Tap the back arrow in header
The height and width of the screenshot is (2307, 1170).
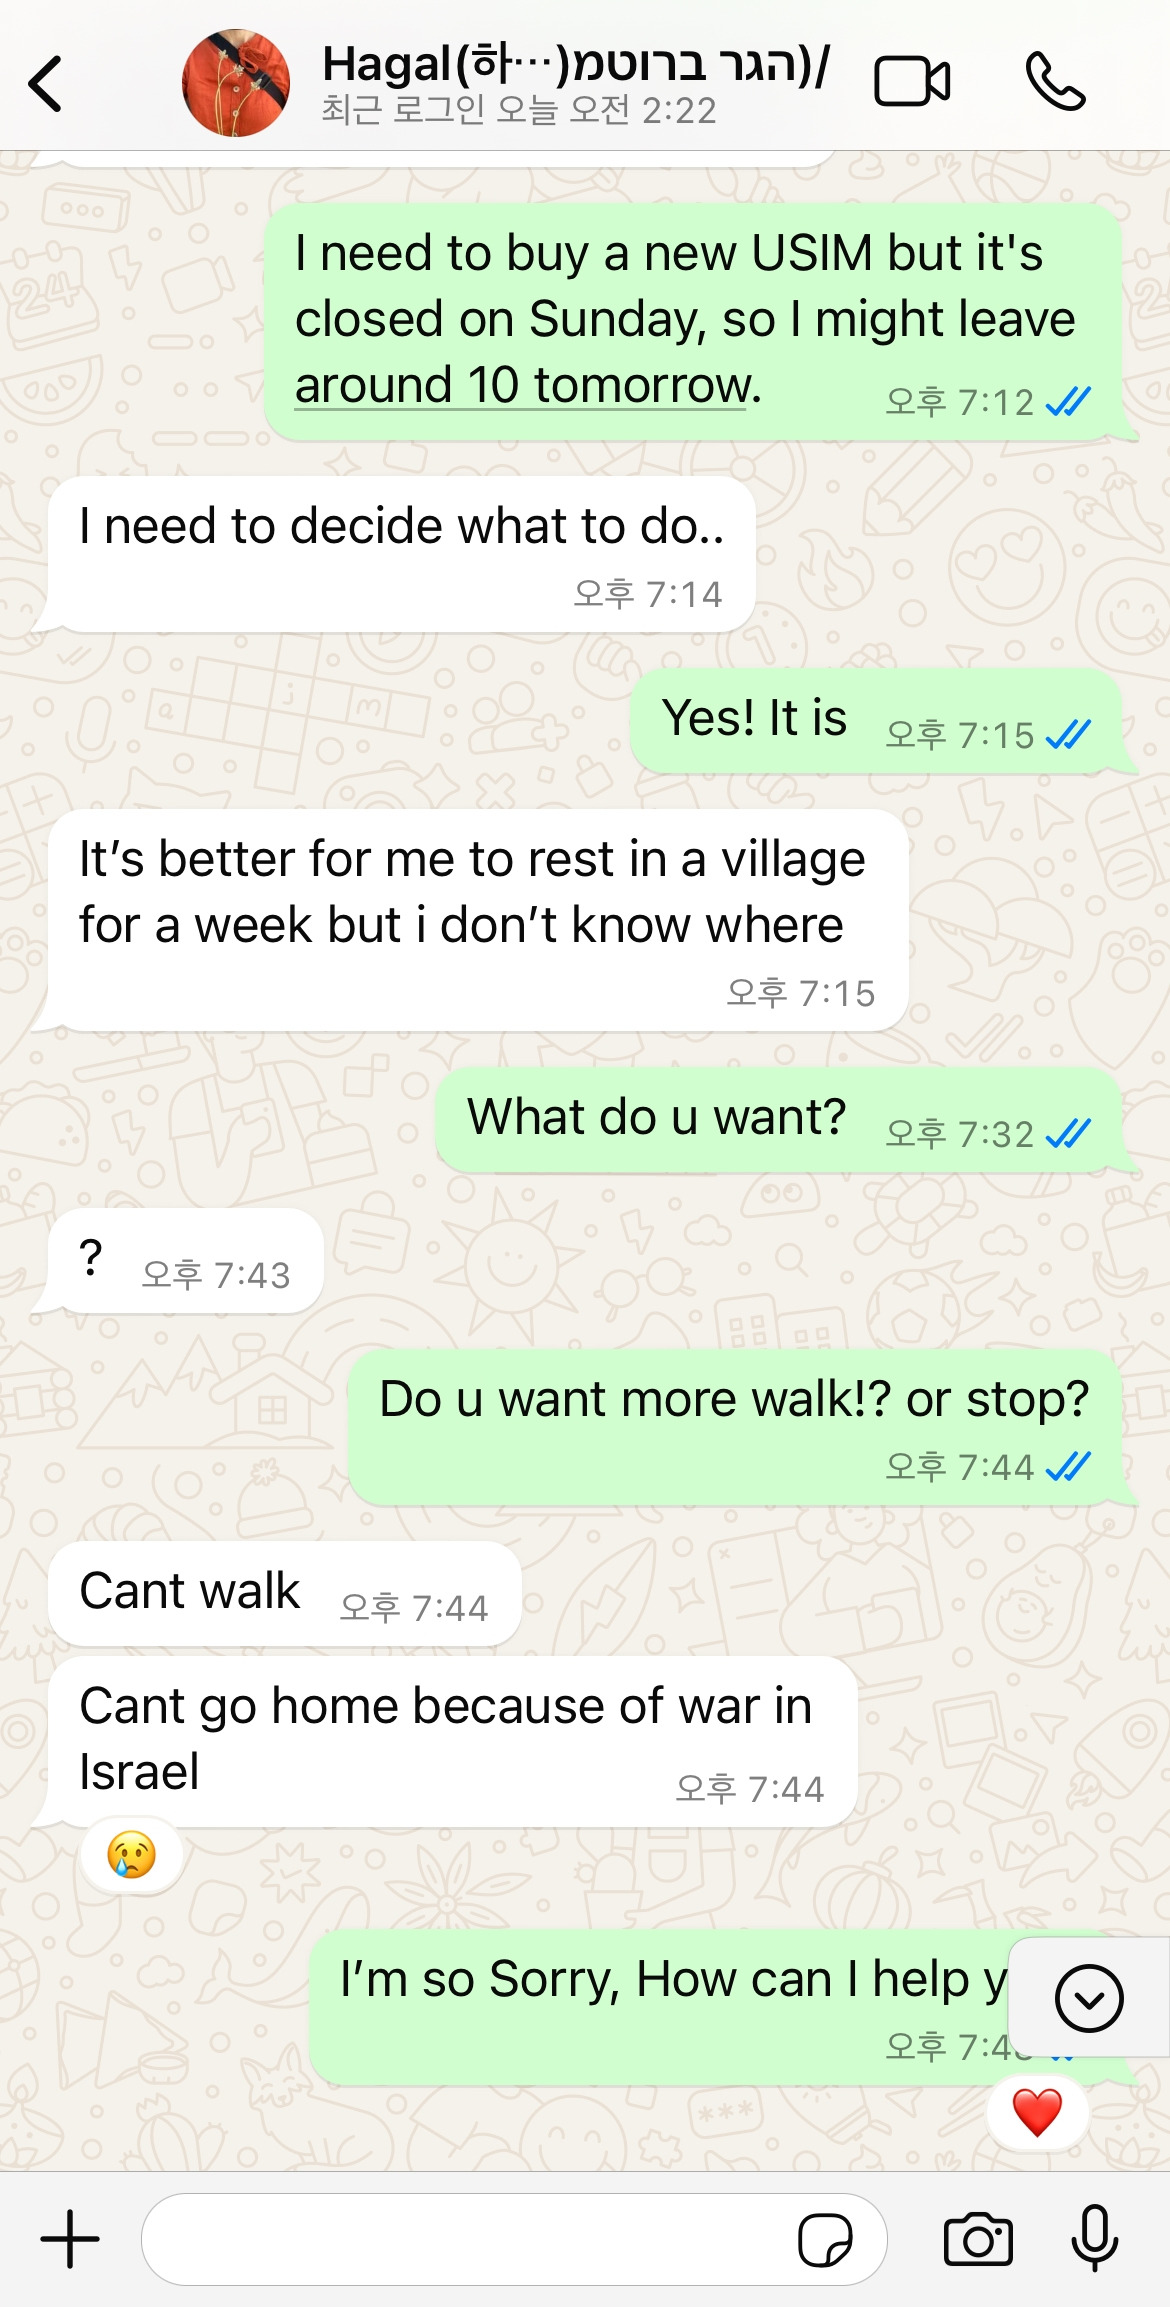tap(46, 83)
